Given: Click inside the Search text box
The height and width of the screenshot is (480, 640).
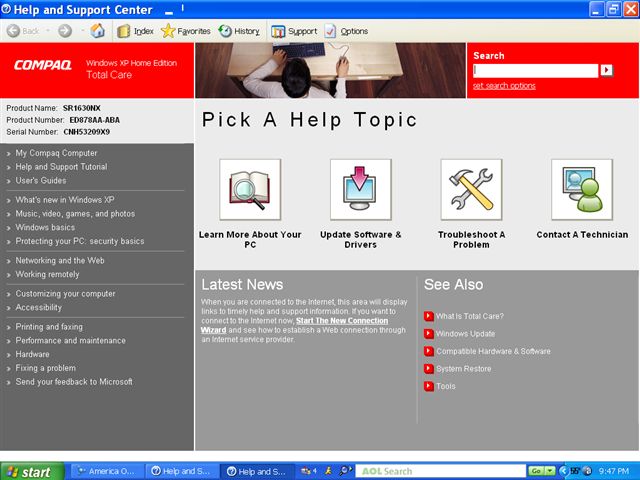Looking at the screenshot, I should click(536, 71).
